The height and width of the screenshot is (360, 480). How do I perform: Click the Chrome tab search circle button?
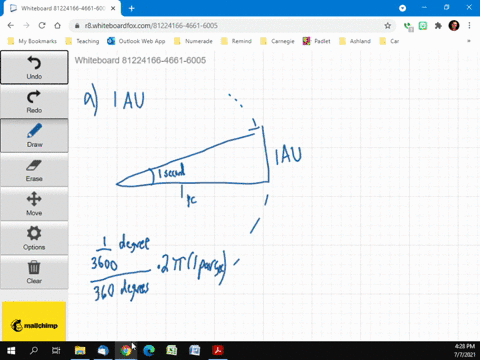[402, 8]
